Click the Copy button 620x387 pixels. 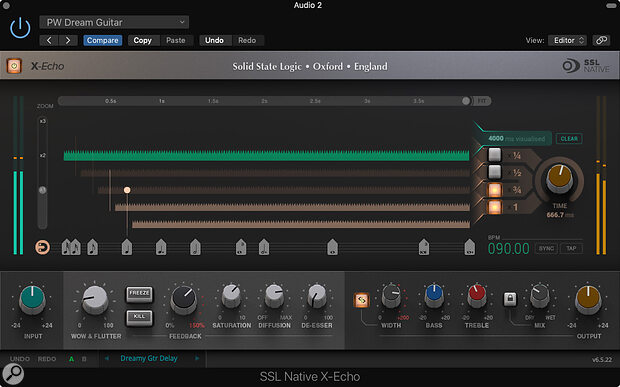(x=142, y=40)
